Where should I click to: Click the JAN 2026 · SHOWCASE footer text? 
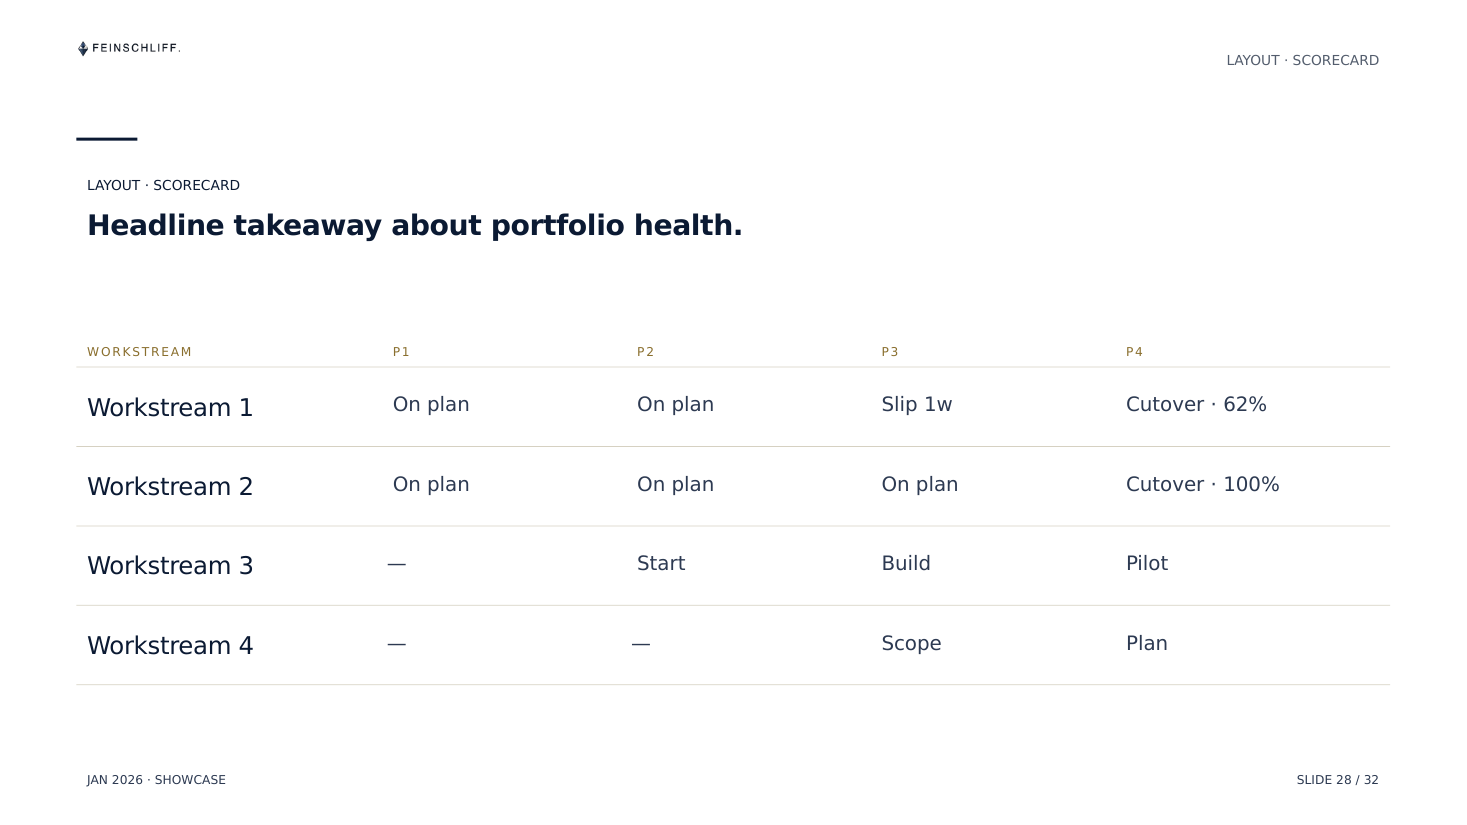tap(156, 780)
